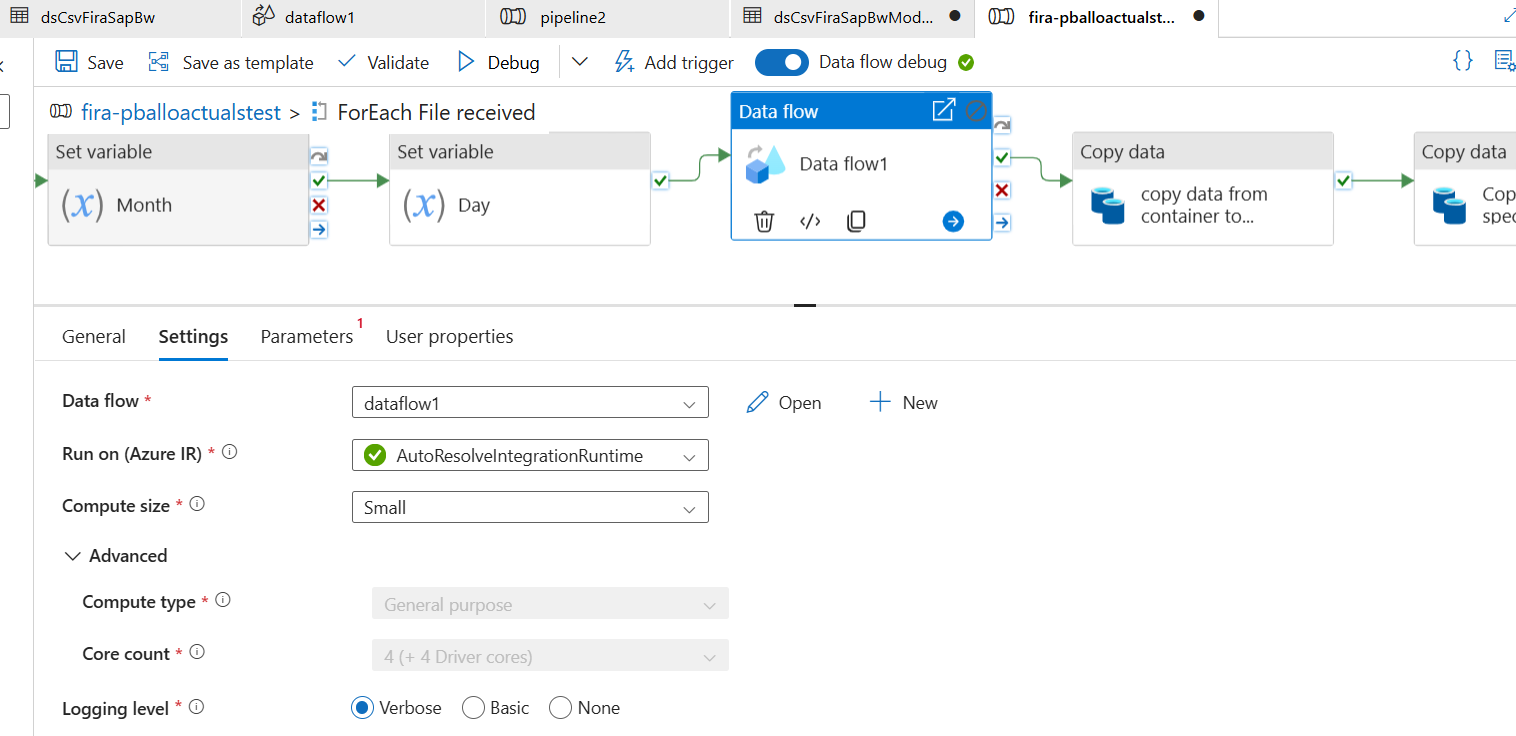
Task: Open the Compute size Small dropdown
Action: (530, 507)
